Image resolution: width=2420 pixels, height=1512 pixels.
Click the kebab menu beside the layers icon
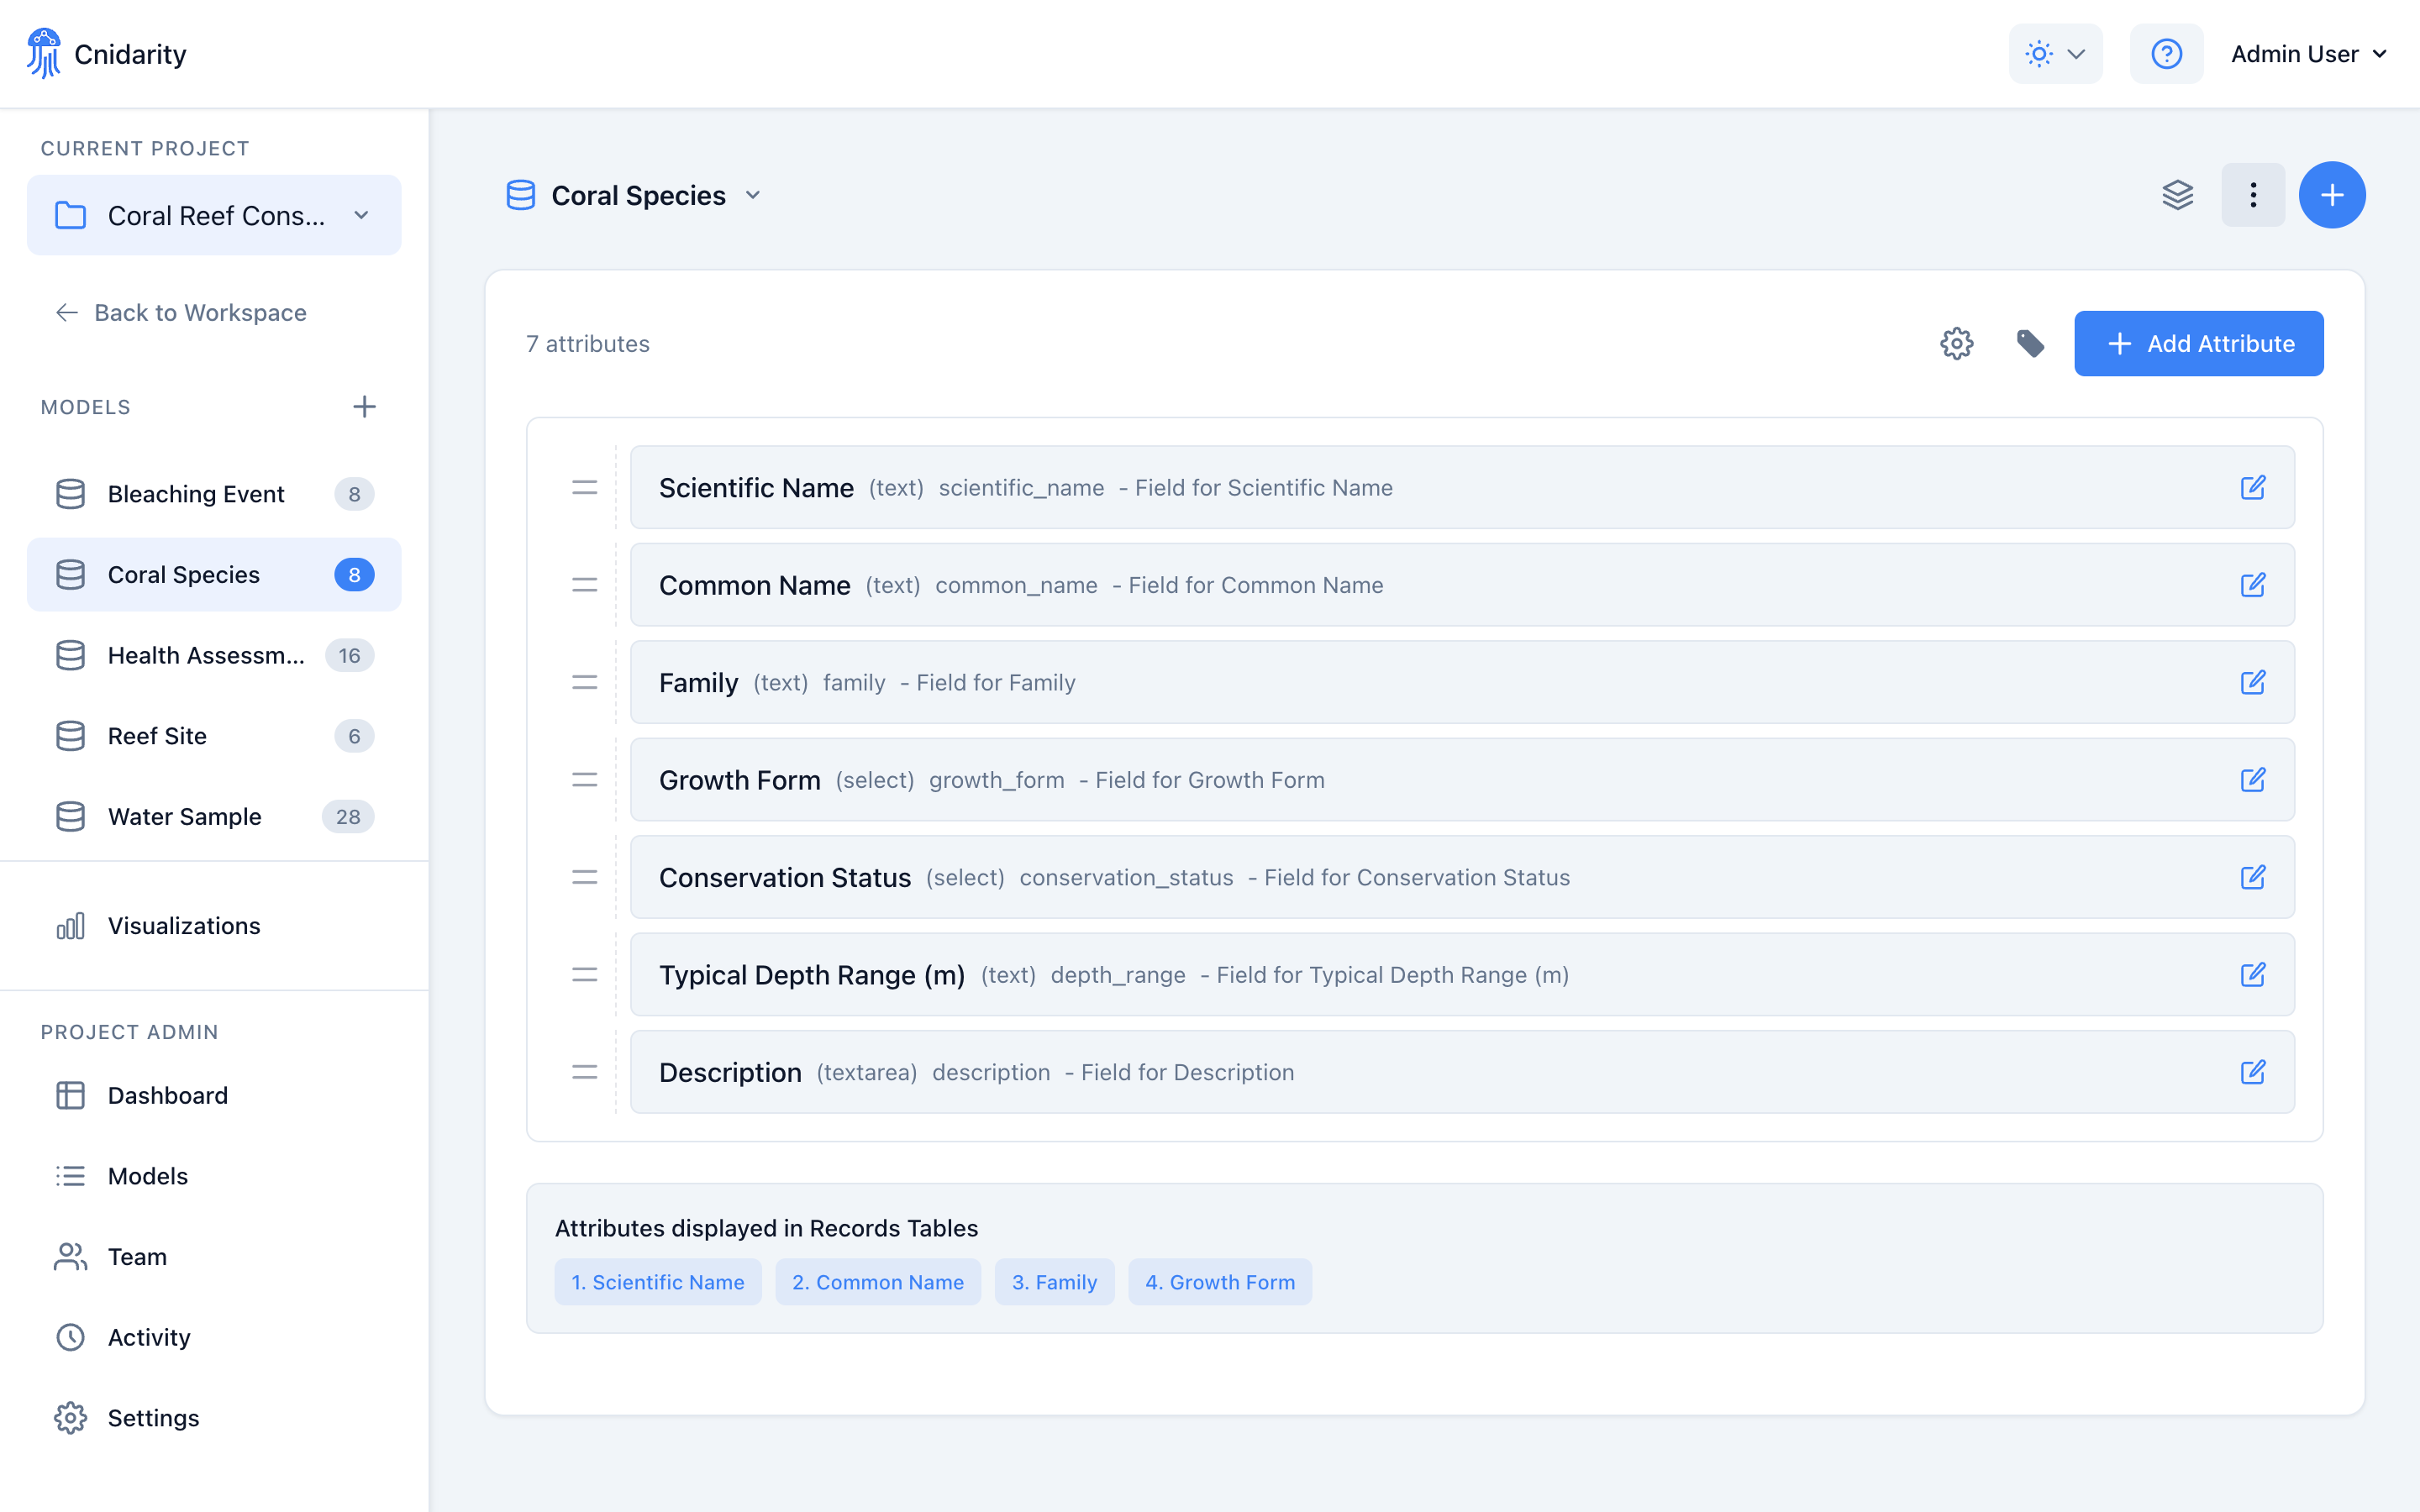[2253, 194]
